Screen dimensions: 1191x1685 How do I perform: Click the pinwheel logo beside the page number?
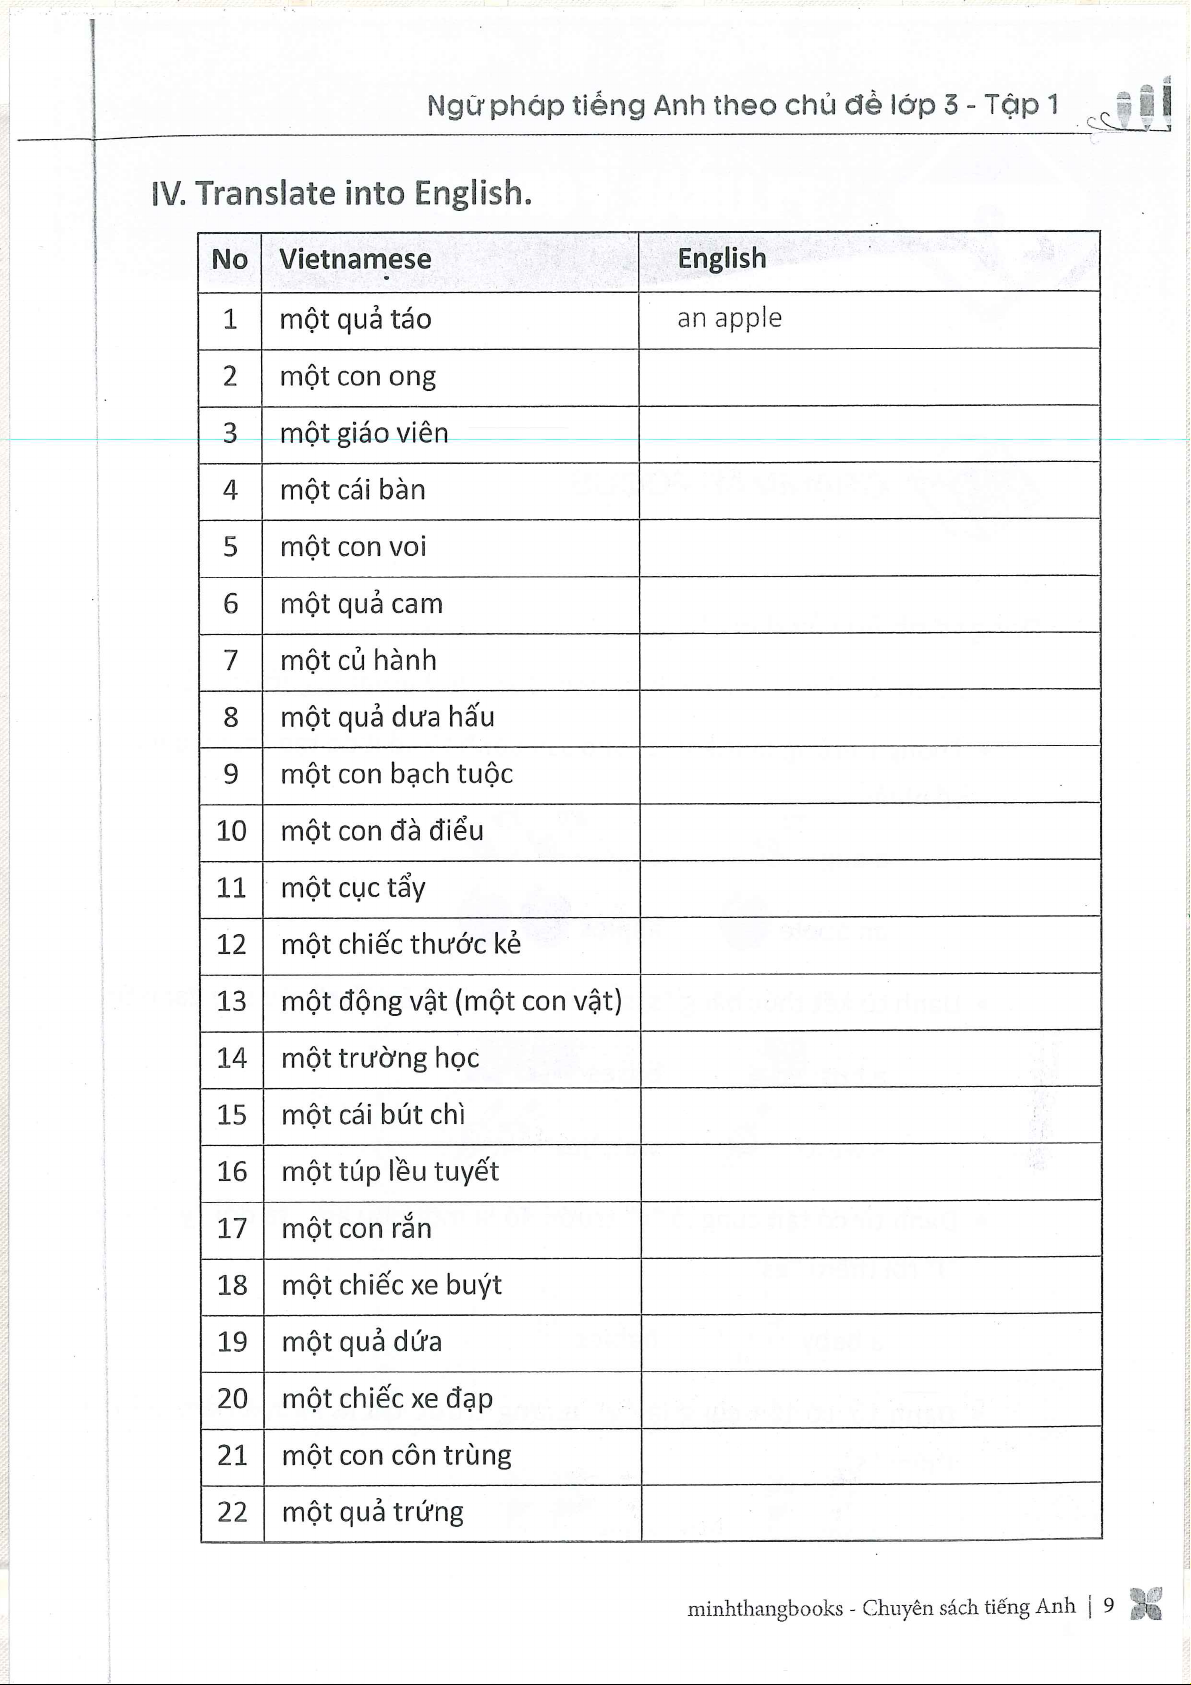click(x=1146, y=1605)
